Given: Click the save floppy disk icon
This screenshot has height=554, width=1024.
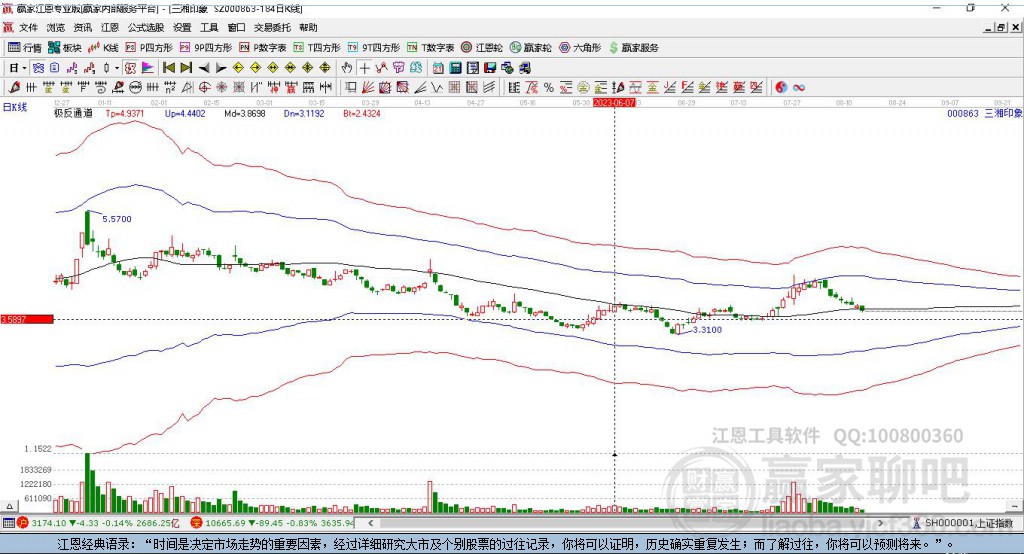Looking at the screenshot, I should point(490,68).
